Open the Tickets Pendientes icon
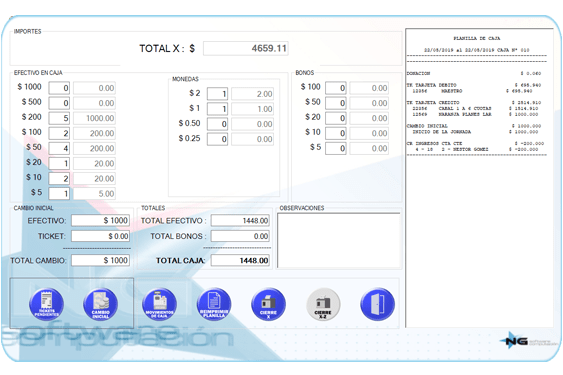The image size is (563, 375). (46, 304)
